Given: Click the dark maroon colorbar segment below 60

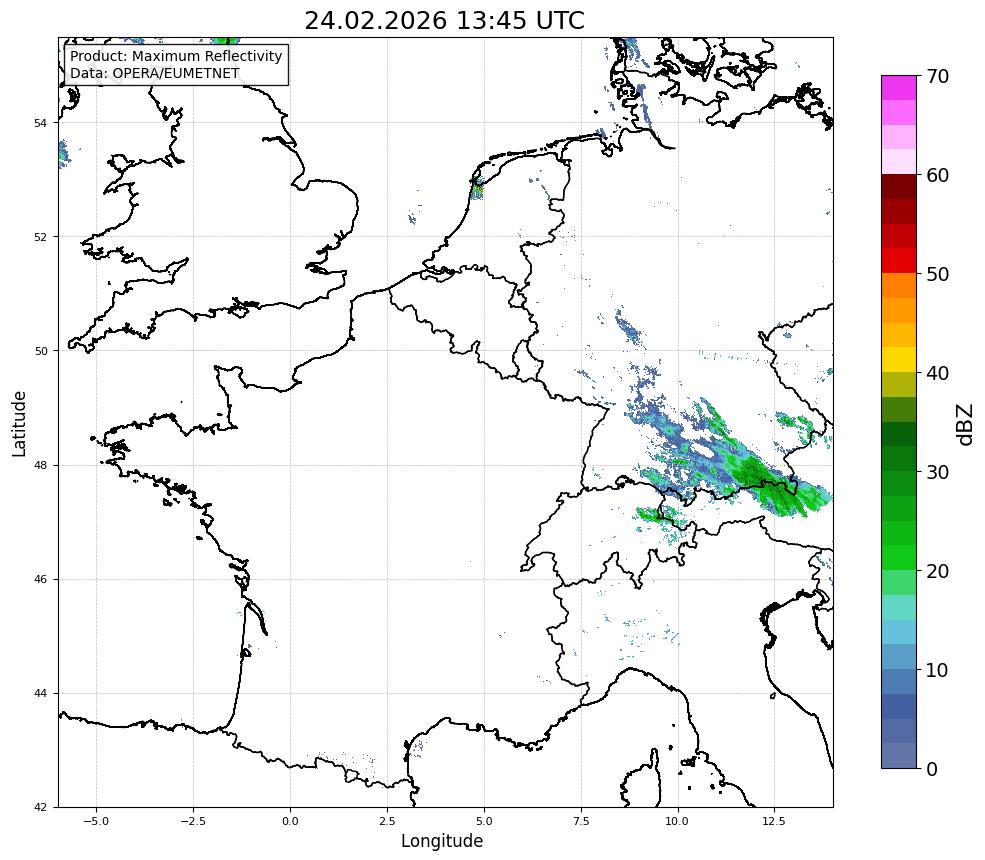Looking at the screenshot, I should click(899, 187).
